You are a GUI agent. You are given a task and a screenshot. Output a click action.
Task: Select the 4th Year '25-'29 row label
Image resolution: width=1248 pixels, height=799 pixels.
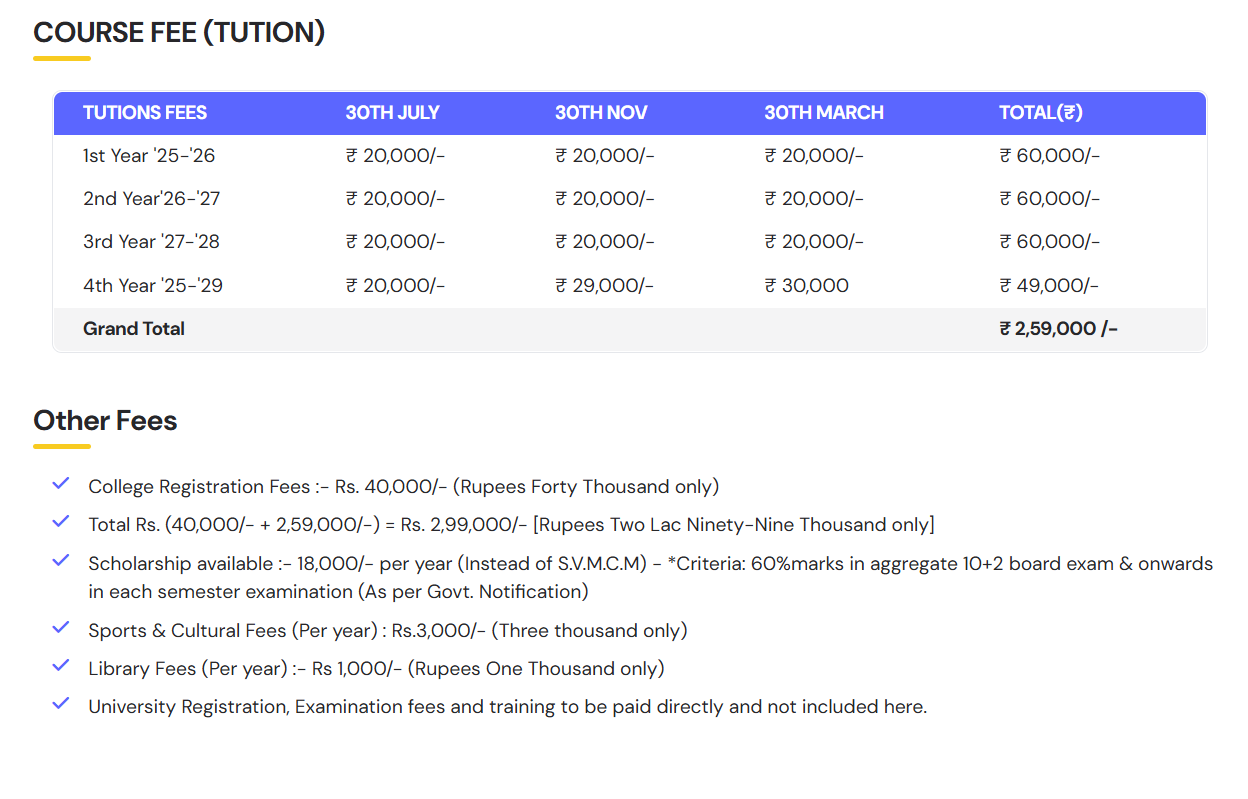pyautogui.click(x=153, y=286)
